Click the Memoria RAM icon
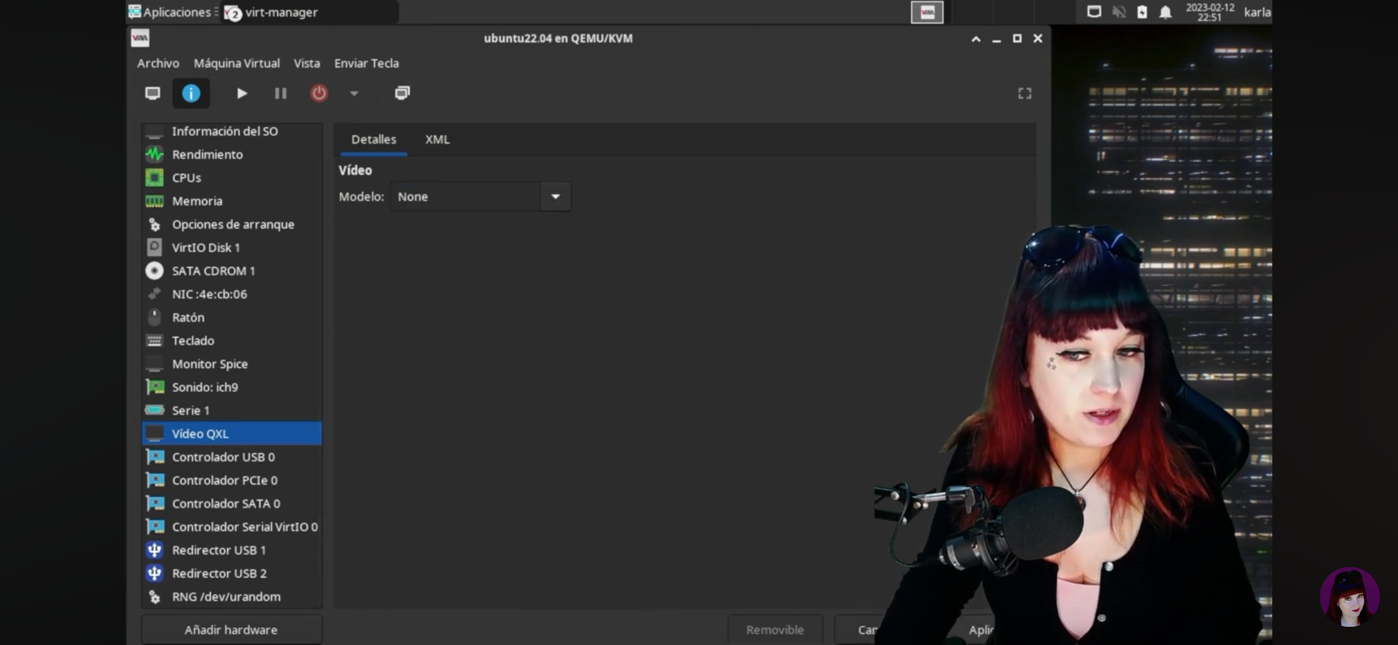 (154, 201)
